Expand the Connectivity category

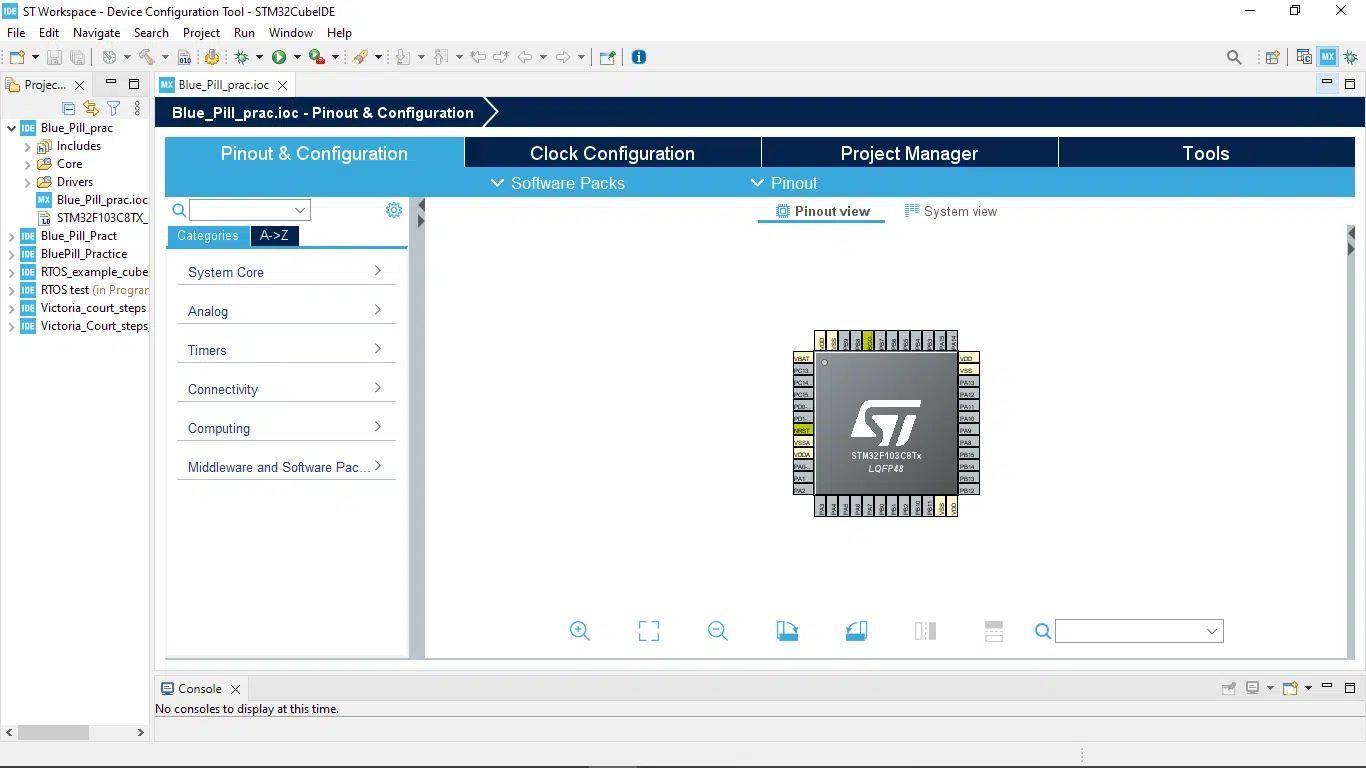[286, 389]
